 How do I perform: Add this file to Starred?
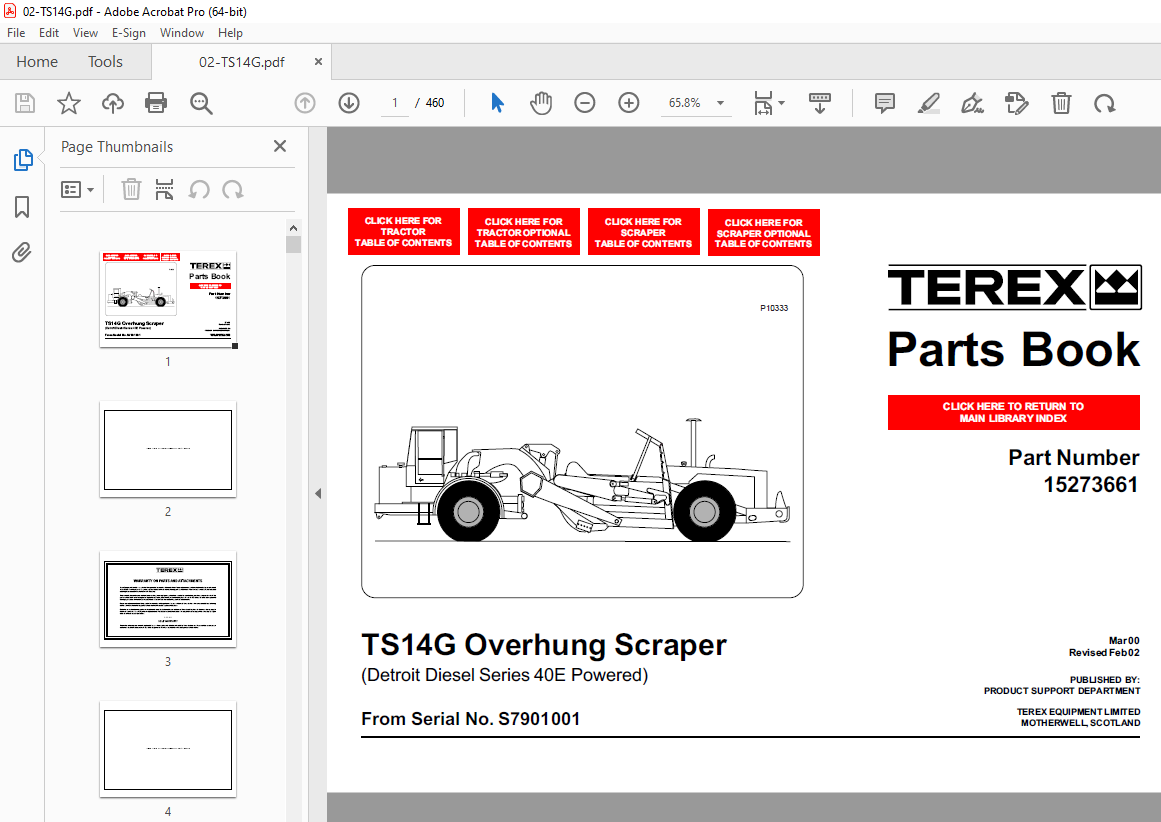69,103
